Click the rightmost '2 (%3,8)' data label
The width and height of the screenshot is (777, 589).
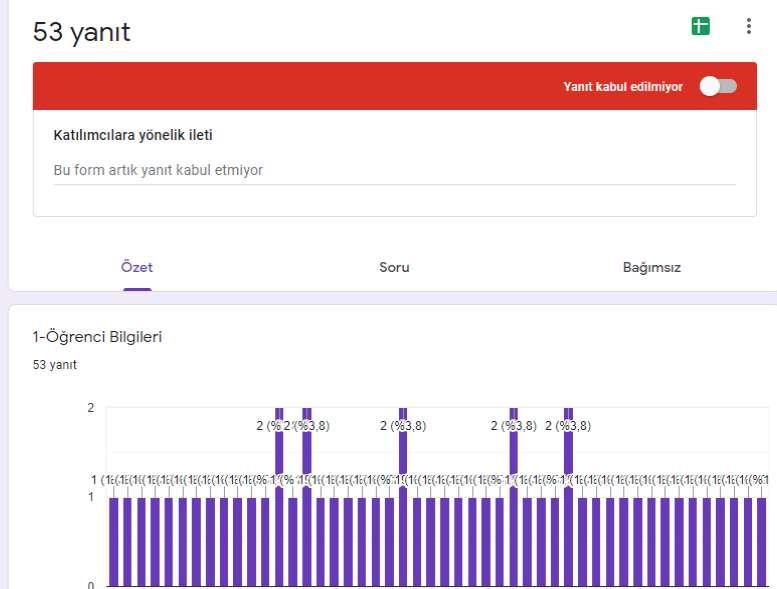567,425
